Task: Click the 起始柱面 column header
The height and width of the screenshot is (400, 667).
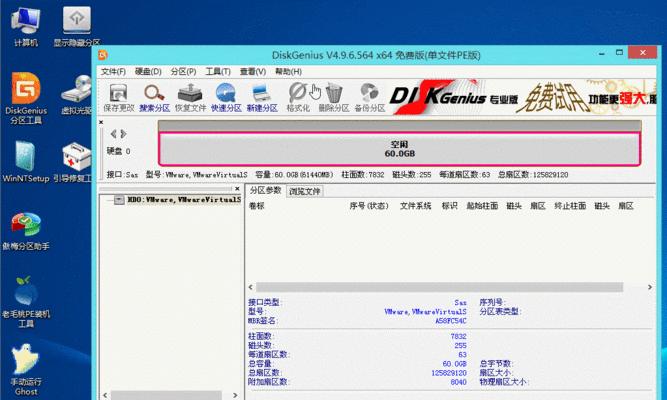Action: (x=482, y=206)
